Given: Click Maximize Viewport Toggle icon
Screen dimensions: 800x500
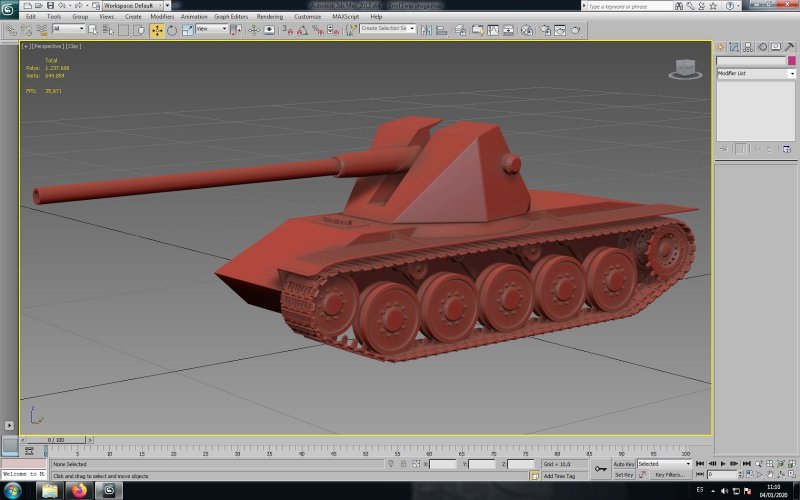Looking at the screenshot, I should coord(792,474).
